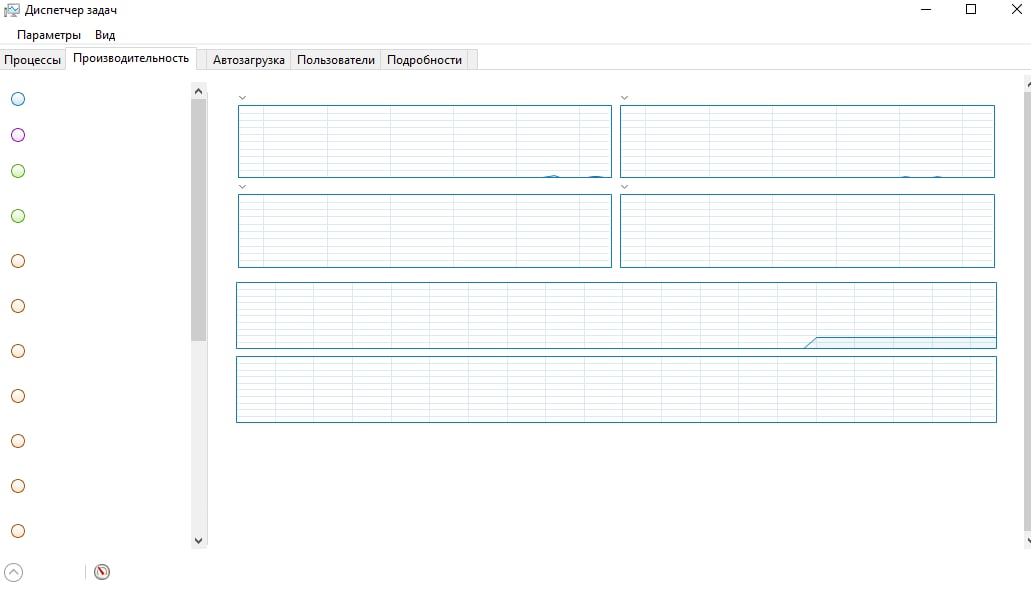This screenshot has width=1031, height=597.
Task: Click the top-right small usage graph
Action: click(x=807, y=141)
